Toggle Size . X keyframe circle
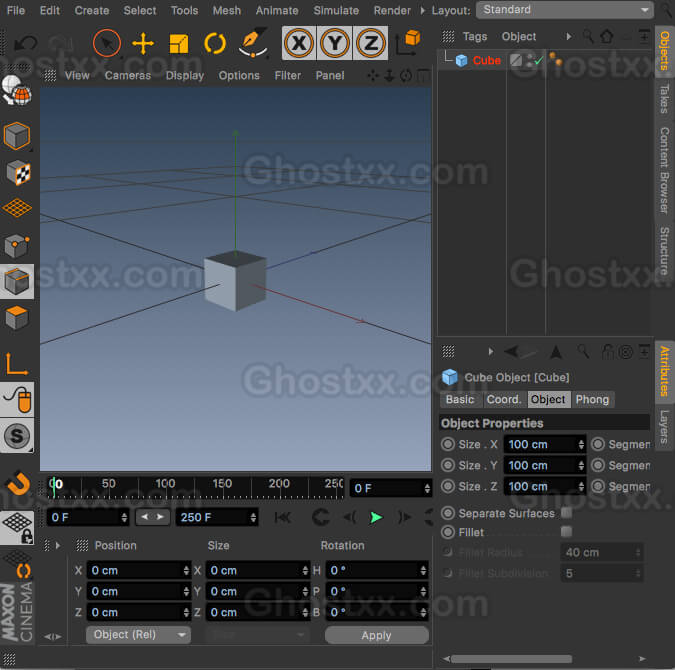Screen dimensions: 675x670 point(448,444)
